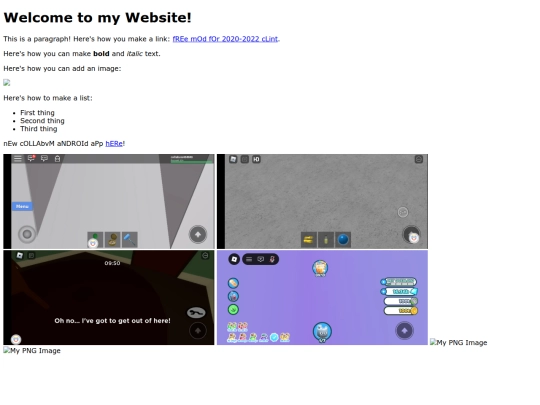540x405 pixels.
Task: Click round Roblox logo button in purple screenshot
Action: (234, 259)
